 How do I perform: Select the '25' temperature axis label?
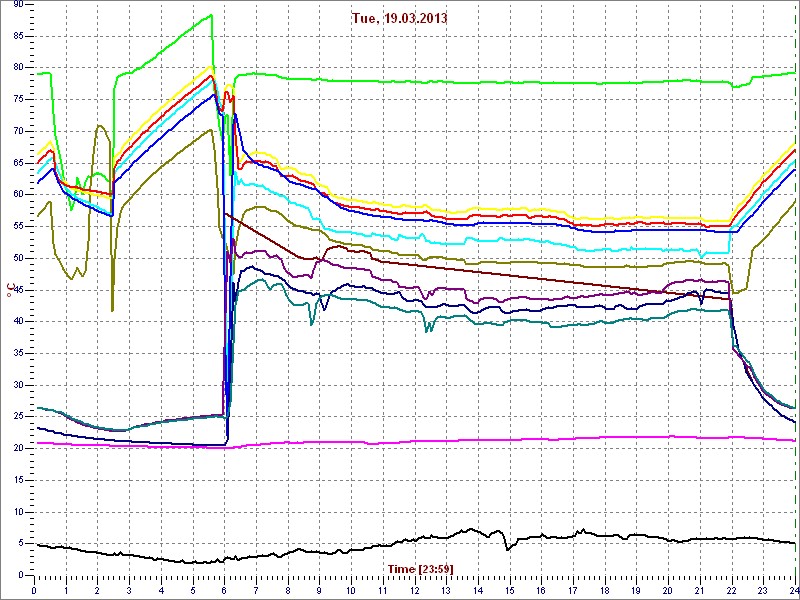(x=17, y=417)
